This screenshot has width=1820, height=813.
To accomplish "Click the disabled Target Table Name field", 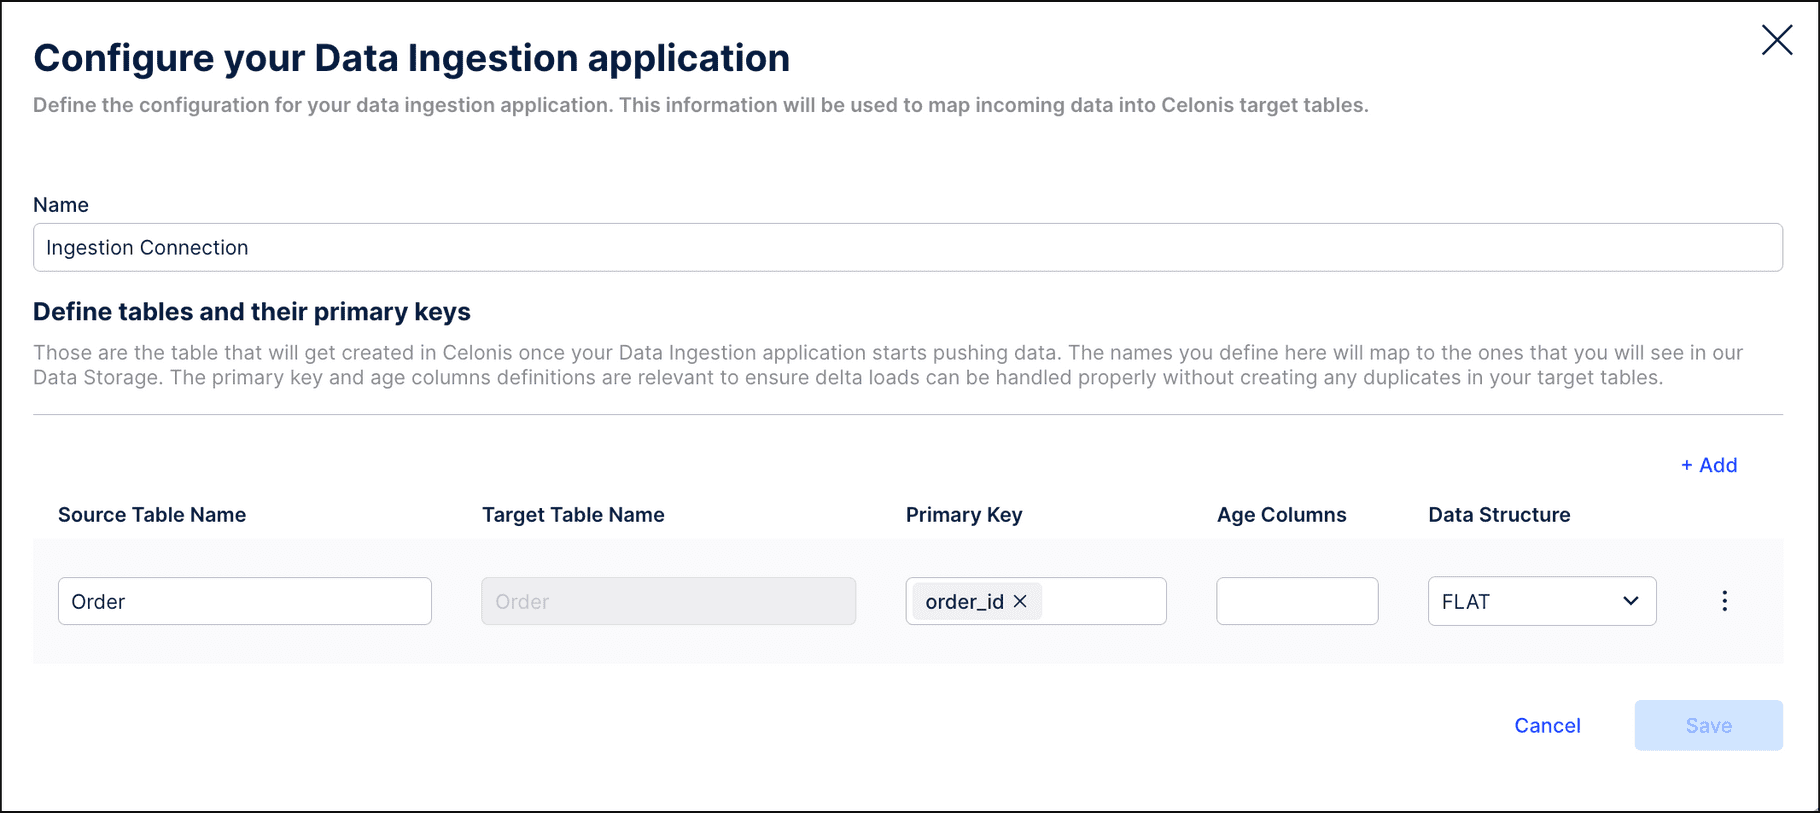I will (x=668, y=601).
